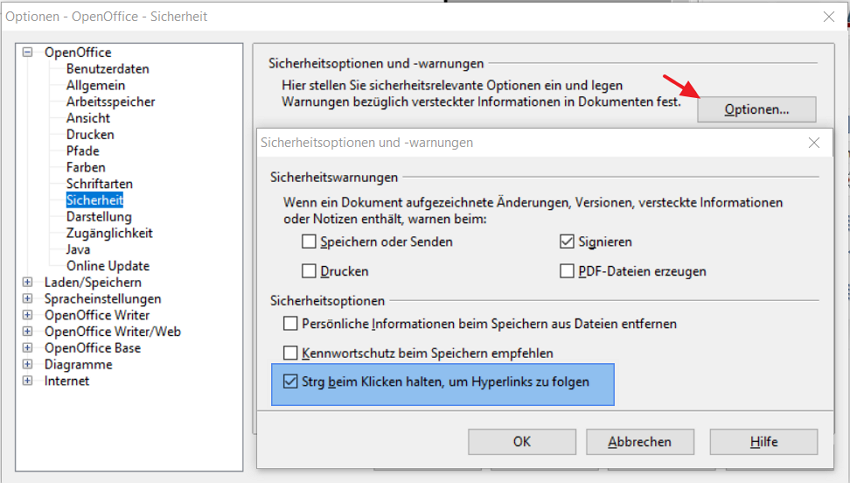
Task: Select the Laden/Speichern label
Action: 93,282
